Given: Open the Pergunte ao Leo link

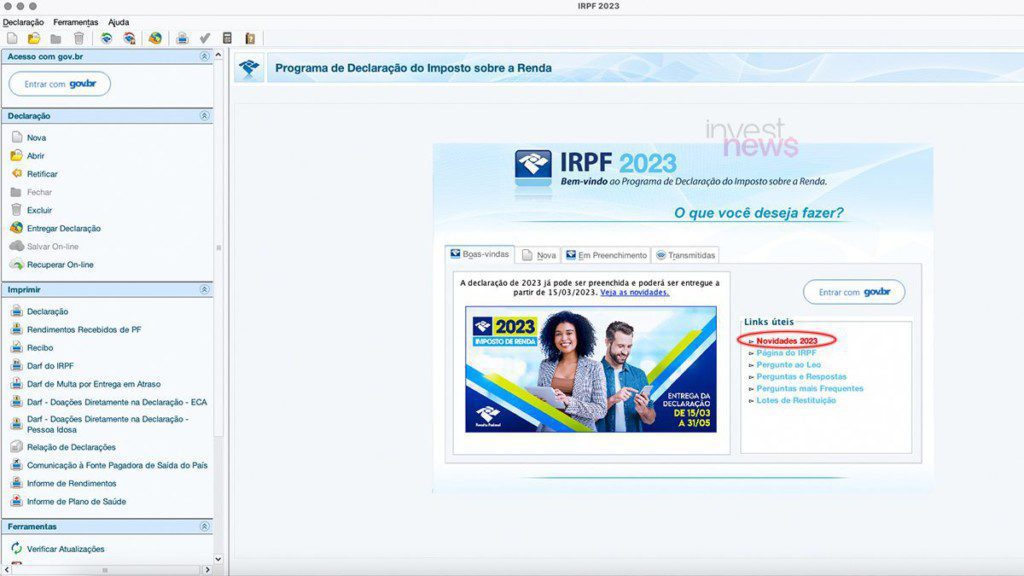Looking at the screenshot, I should [789, 365].
